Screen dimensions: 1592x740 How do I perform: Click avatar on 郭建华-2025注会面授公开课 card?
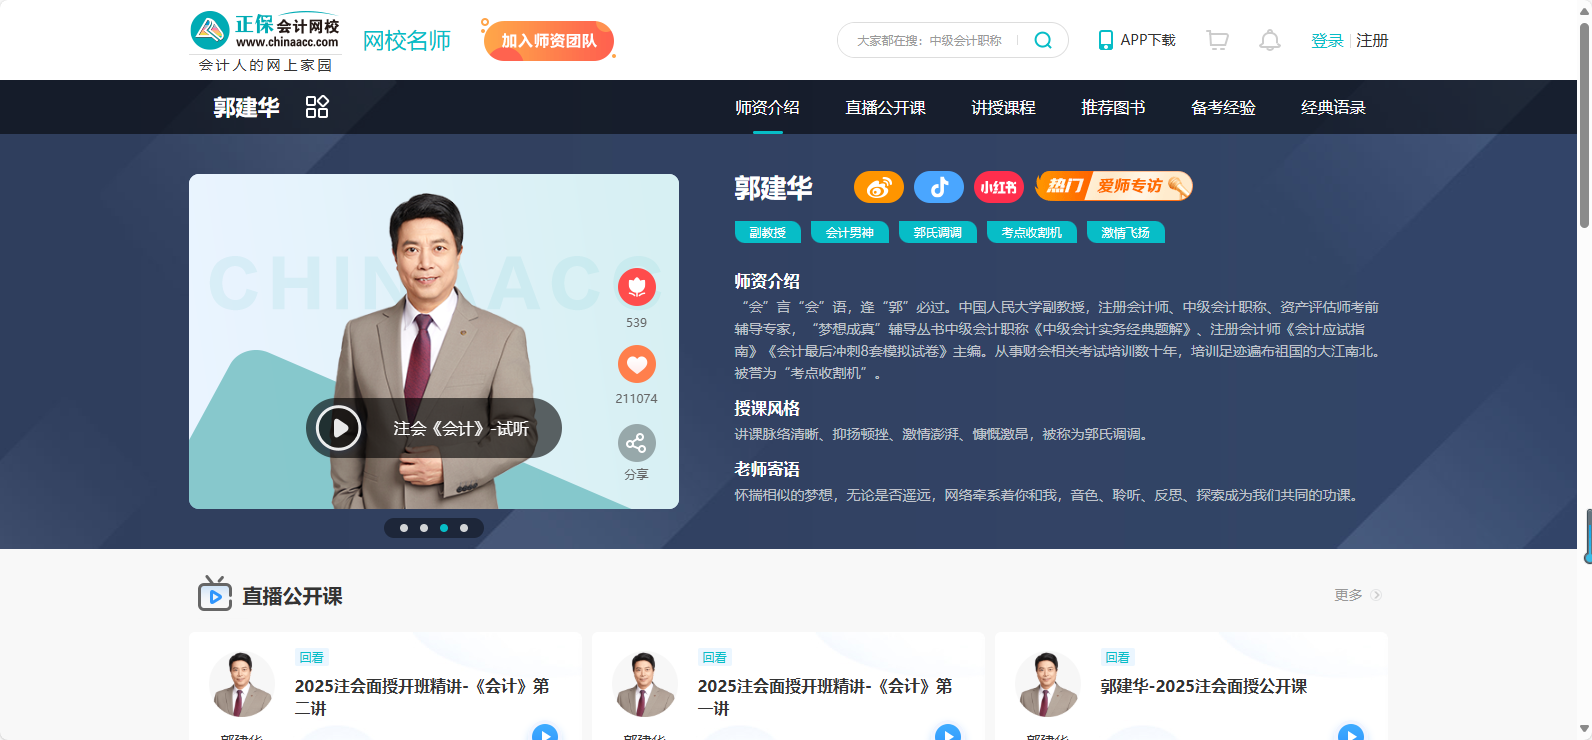[x=1047, y=684]
